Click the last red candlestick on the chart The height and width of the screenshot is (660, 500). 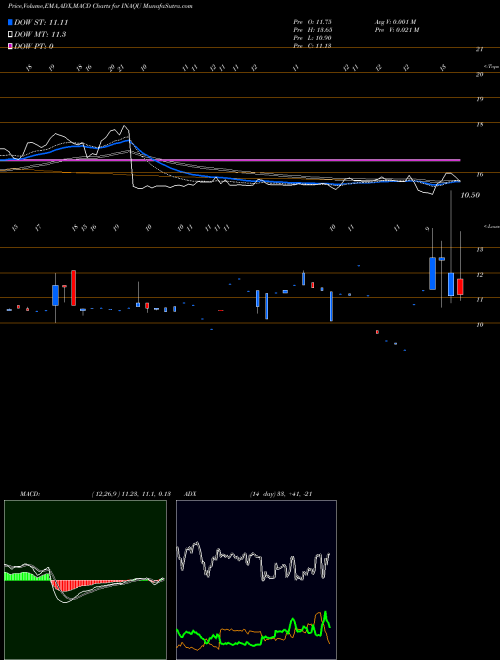click(x=460, y=287)
